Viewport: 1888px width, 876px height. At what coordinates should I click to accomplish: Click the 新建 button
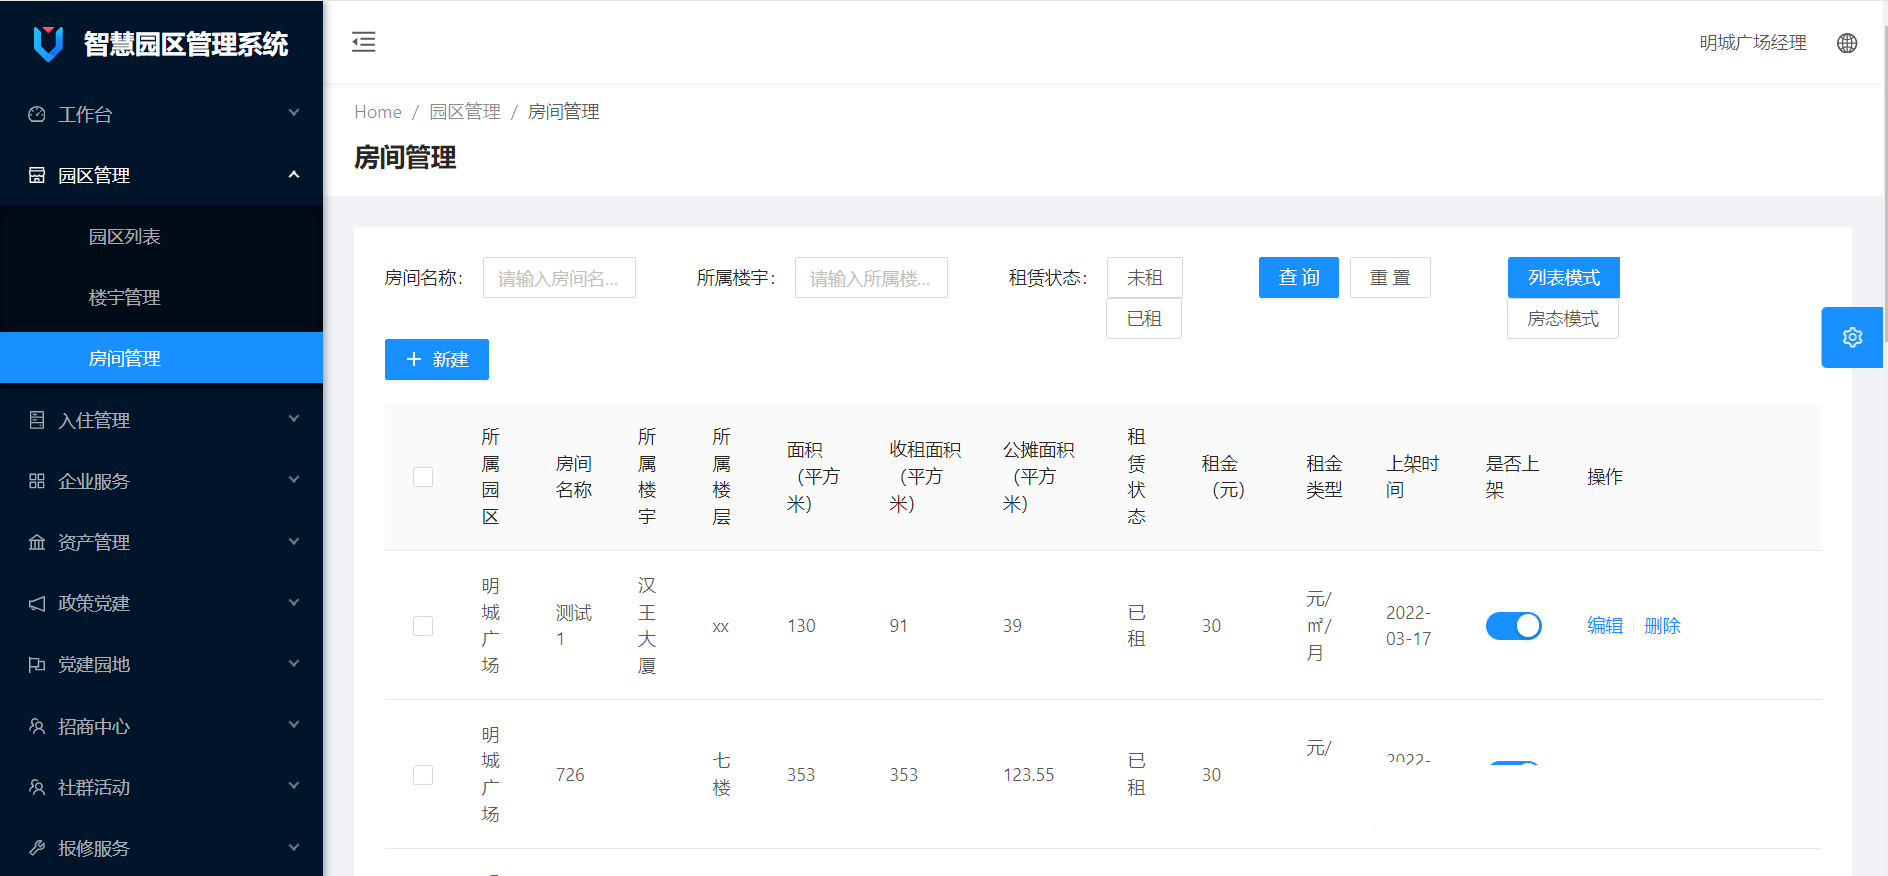437,360
